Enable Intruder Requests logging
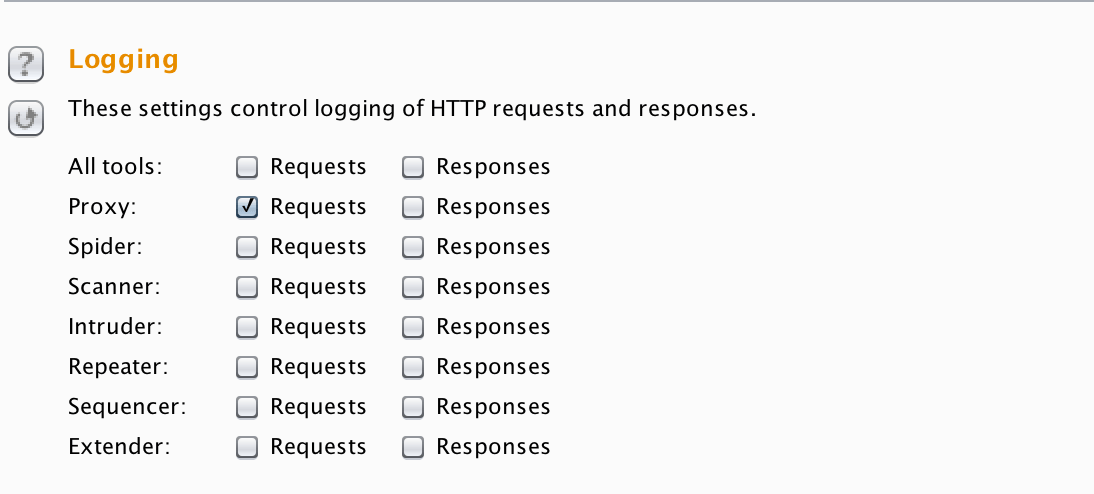Screen dimensions: 1094x494 tap(246, 327)
